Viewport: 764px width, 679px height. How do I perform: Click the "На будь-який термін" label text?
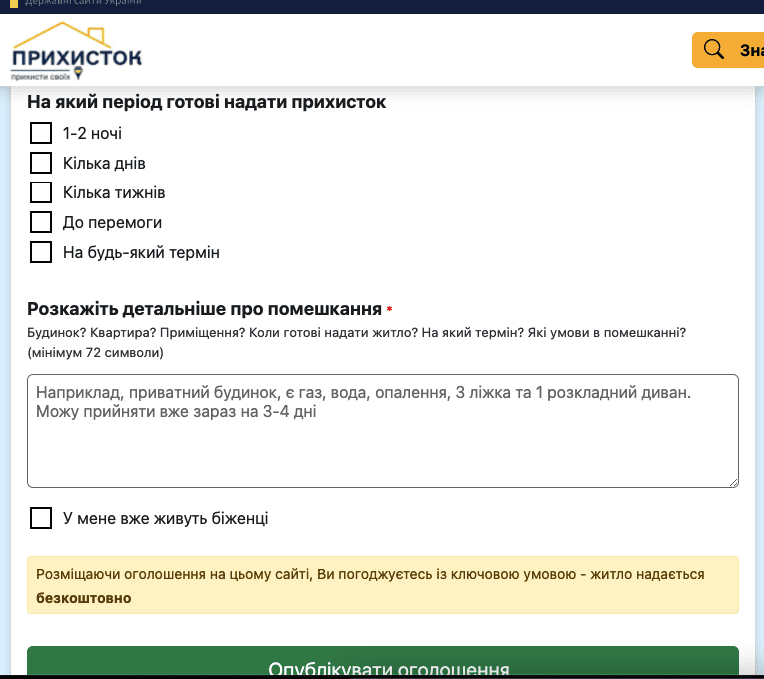(141, 252)
